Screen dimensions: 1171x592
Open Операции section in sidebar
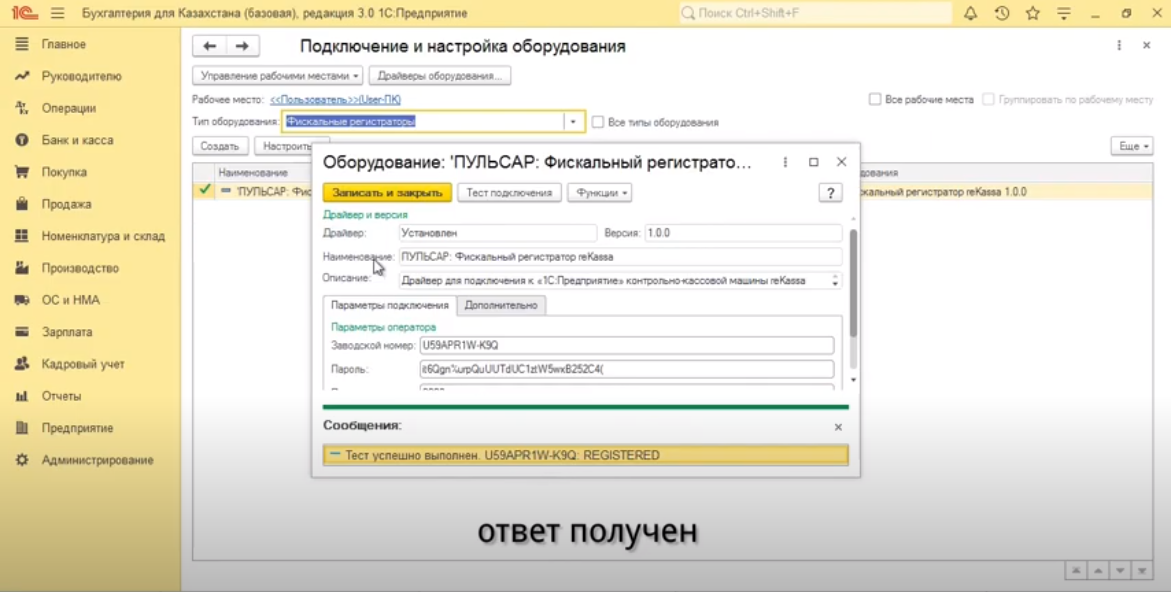click(69, 108)
